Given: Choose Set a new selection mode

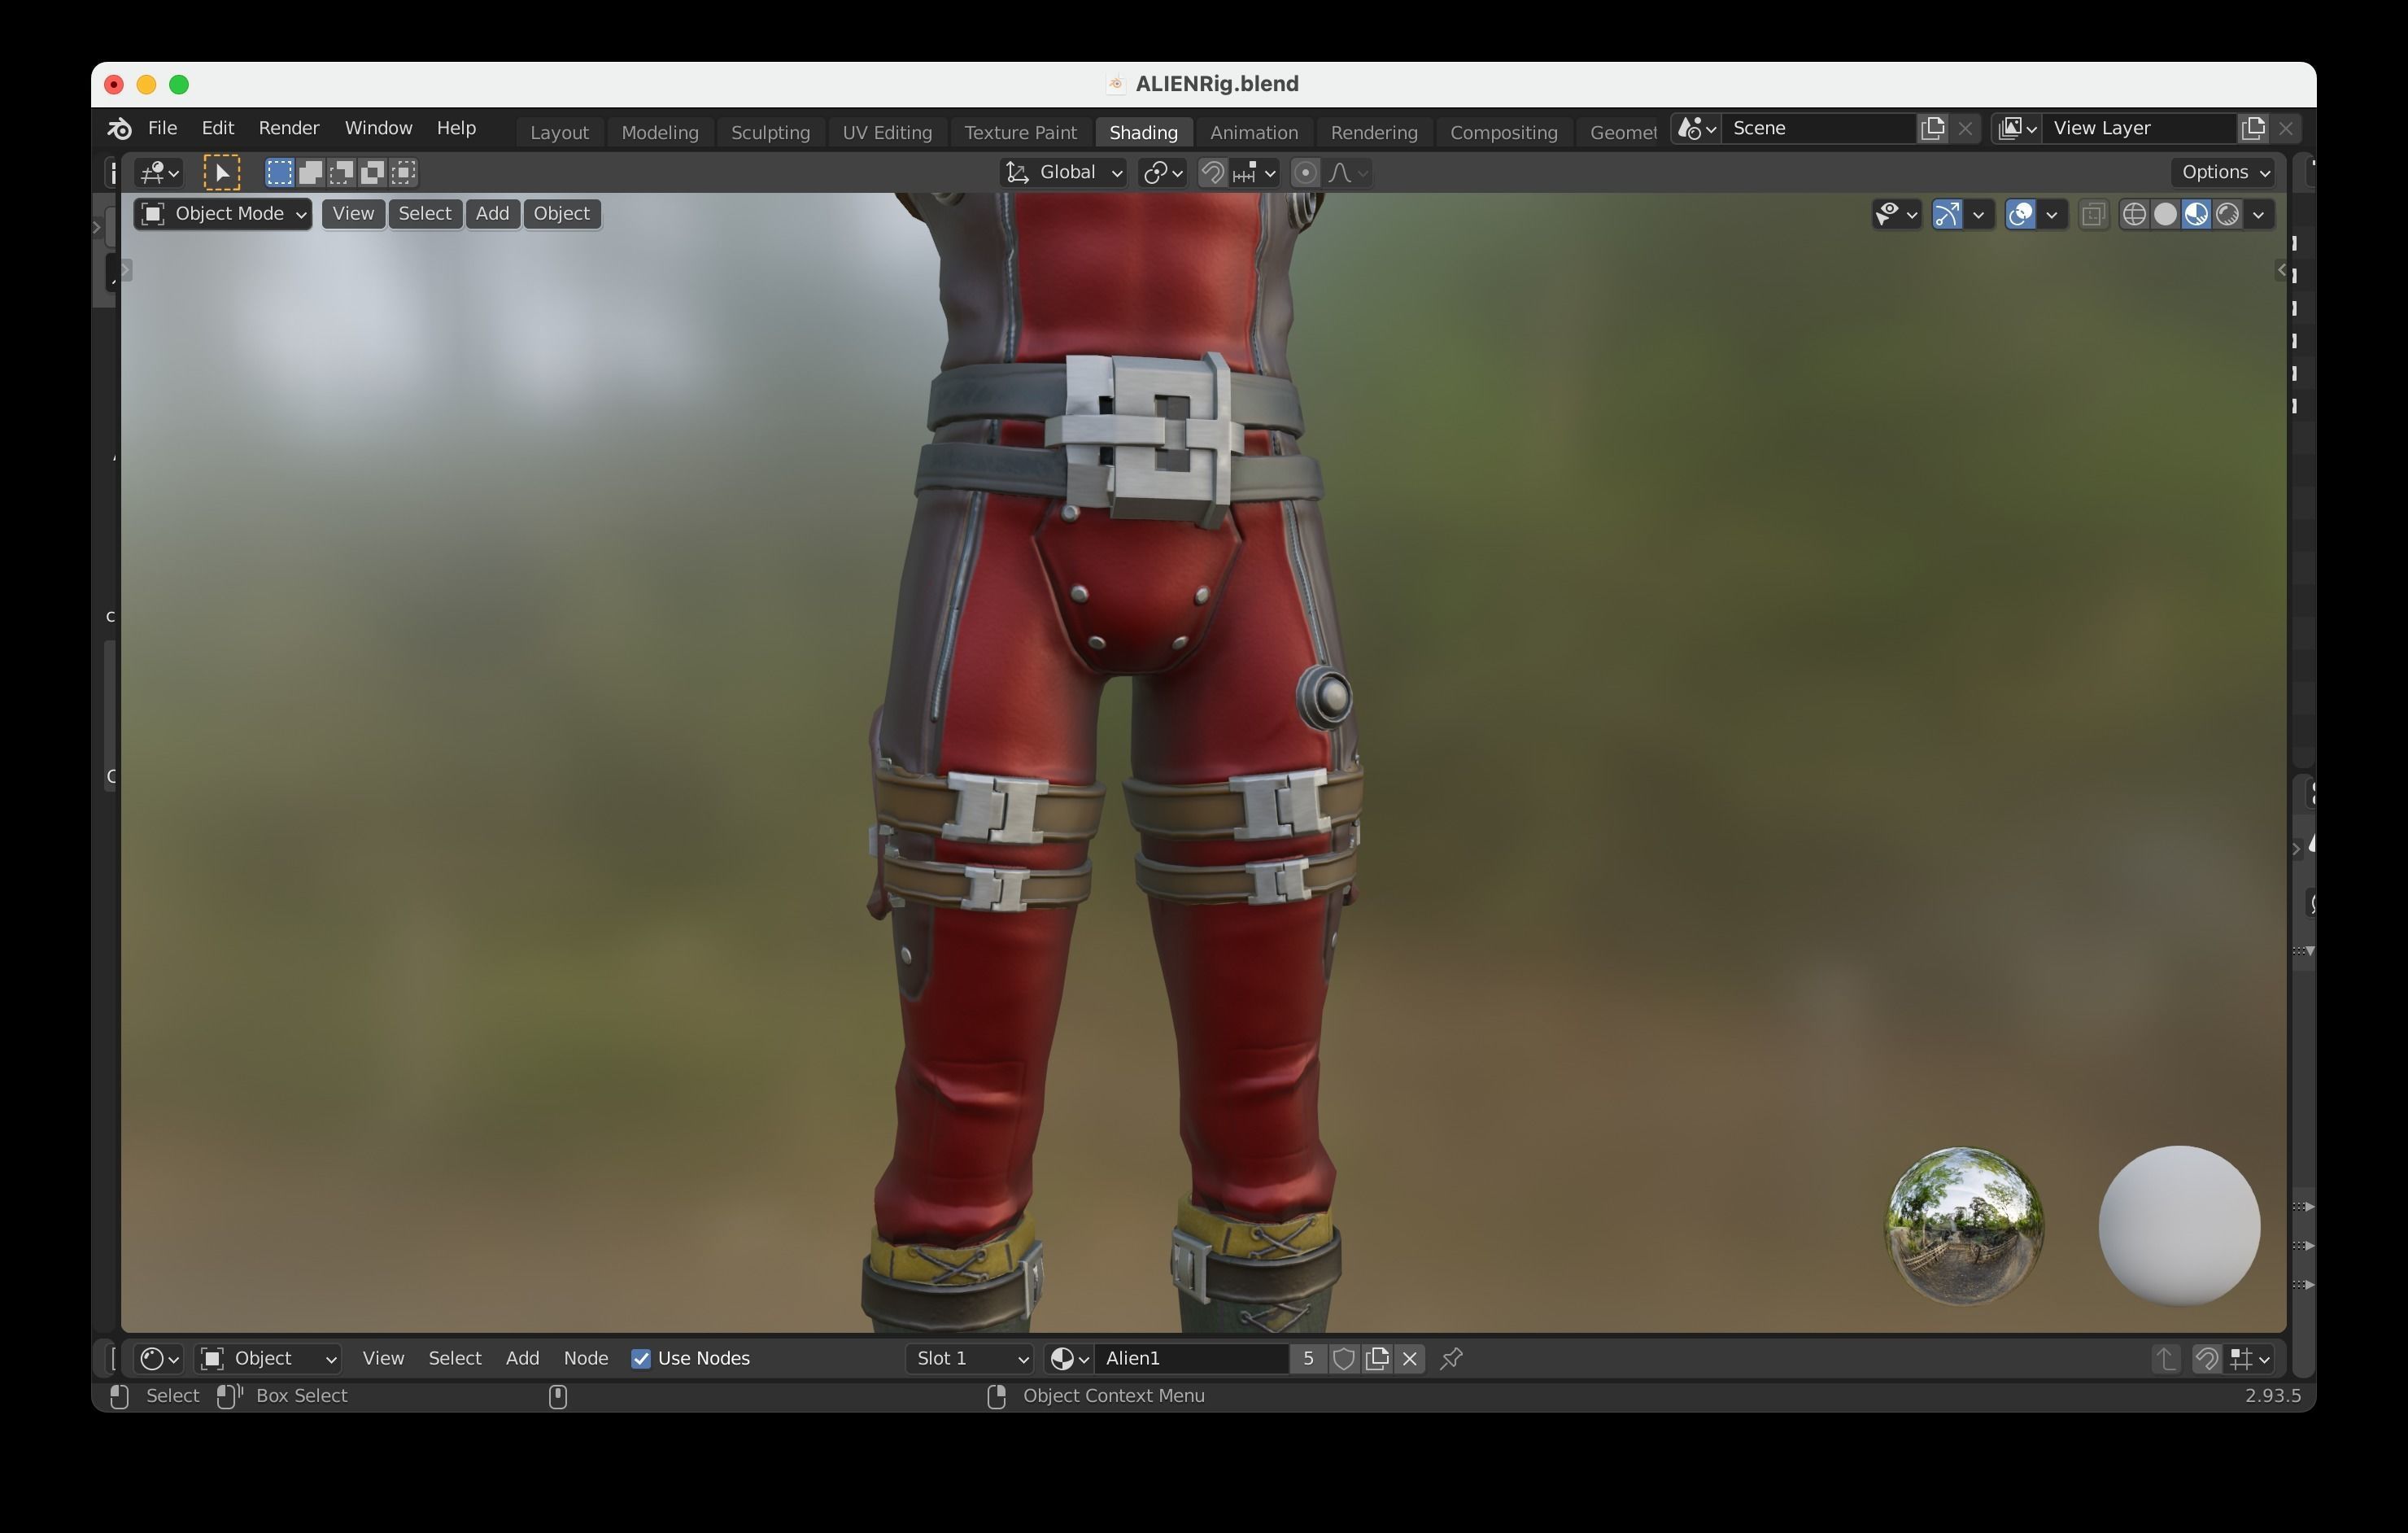Looking at the screenshot, I should pos(279,173).
